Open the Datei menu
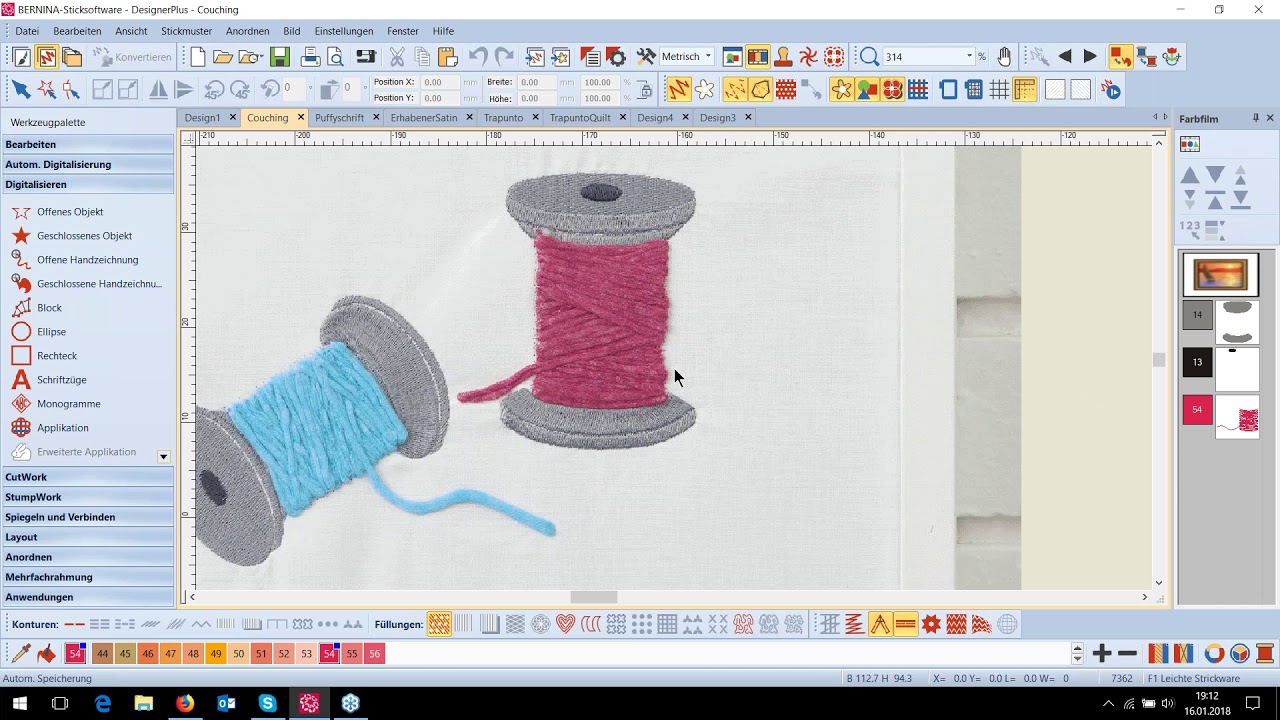 [x=27, y=31]
